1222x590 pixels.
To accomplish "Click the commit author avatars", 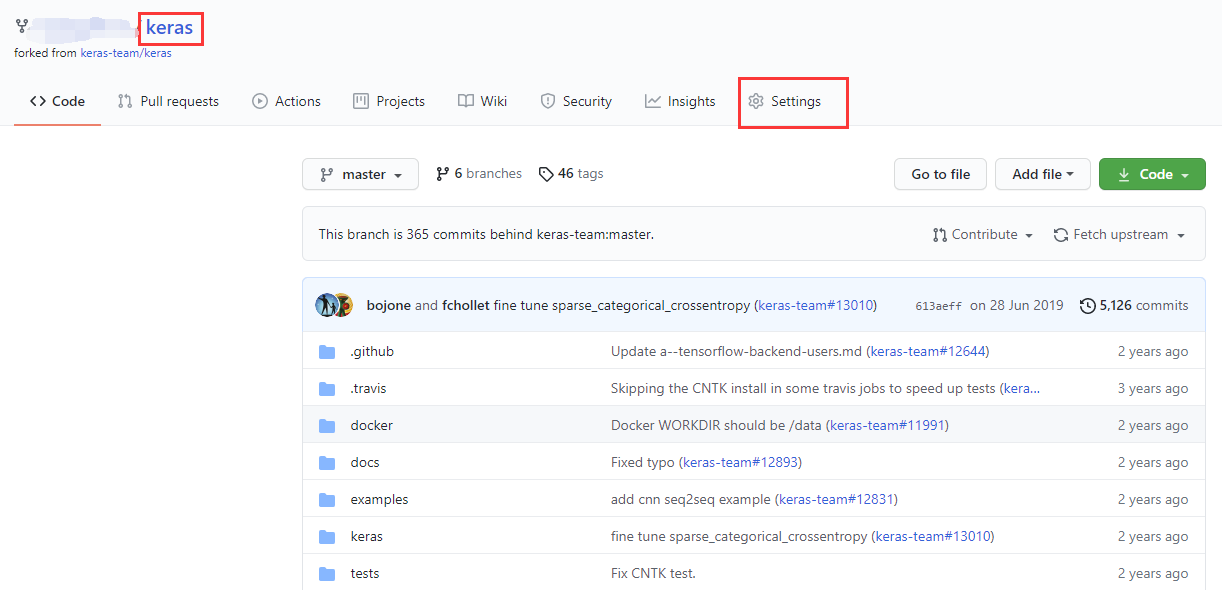I will [x=334, y=305].
